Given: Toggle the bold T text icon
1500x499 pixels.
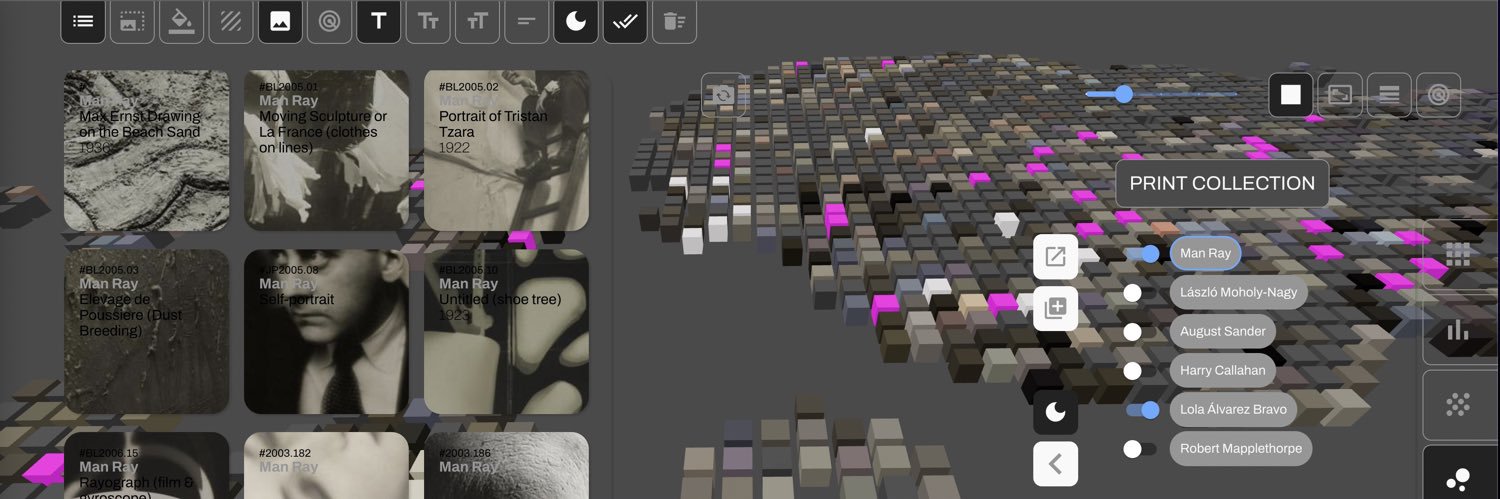Looking at the screenshot, I should pyautogui.click(x=379, y=21).
